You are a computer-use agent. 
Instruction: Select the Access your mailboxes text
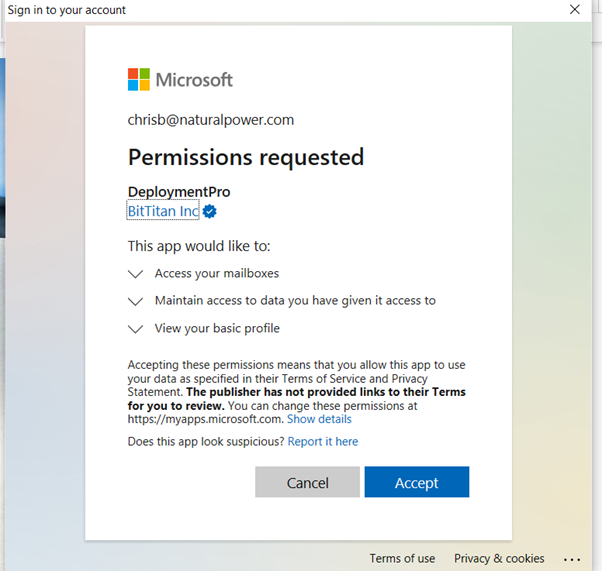[217, 273]
